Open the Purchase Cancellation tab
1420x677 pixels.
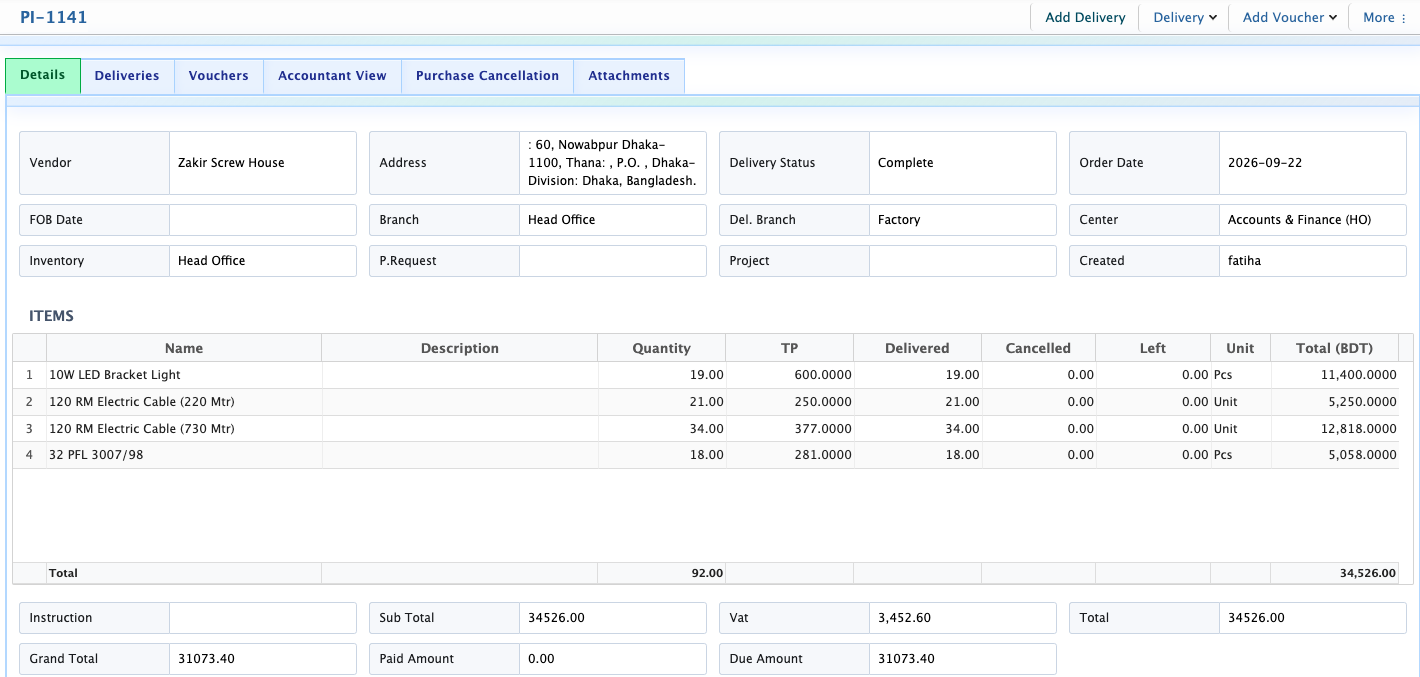[x=487, y=76]
